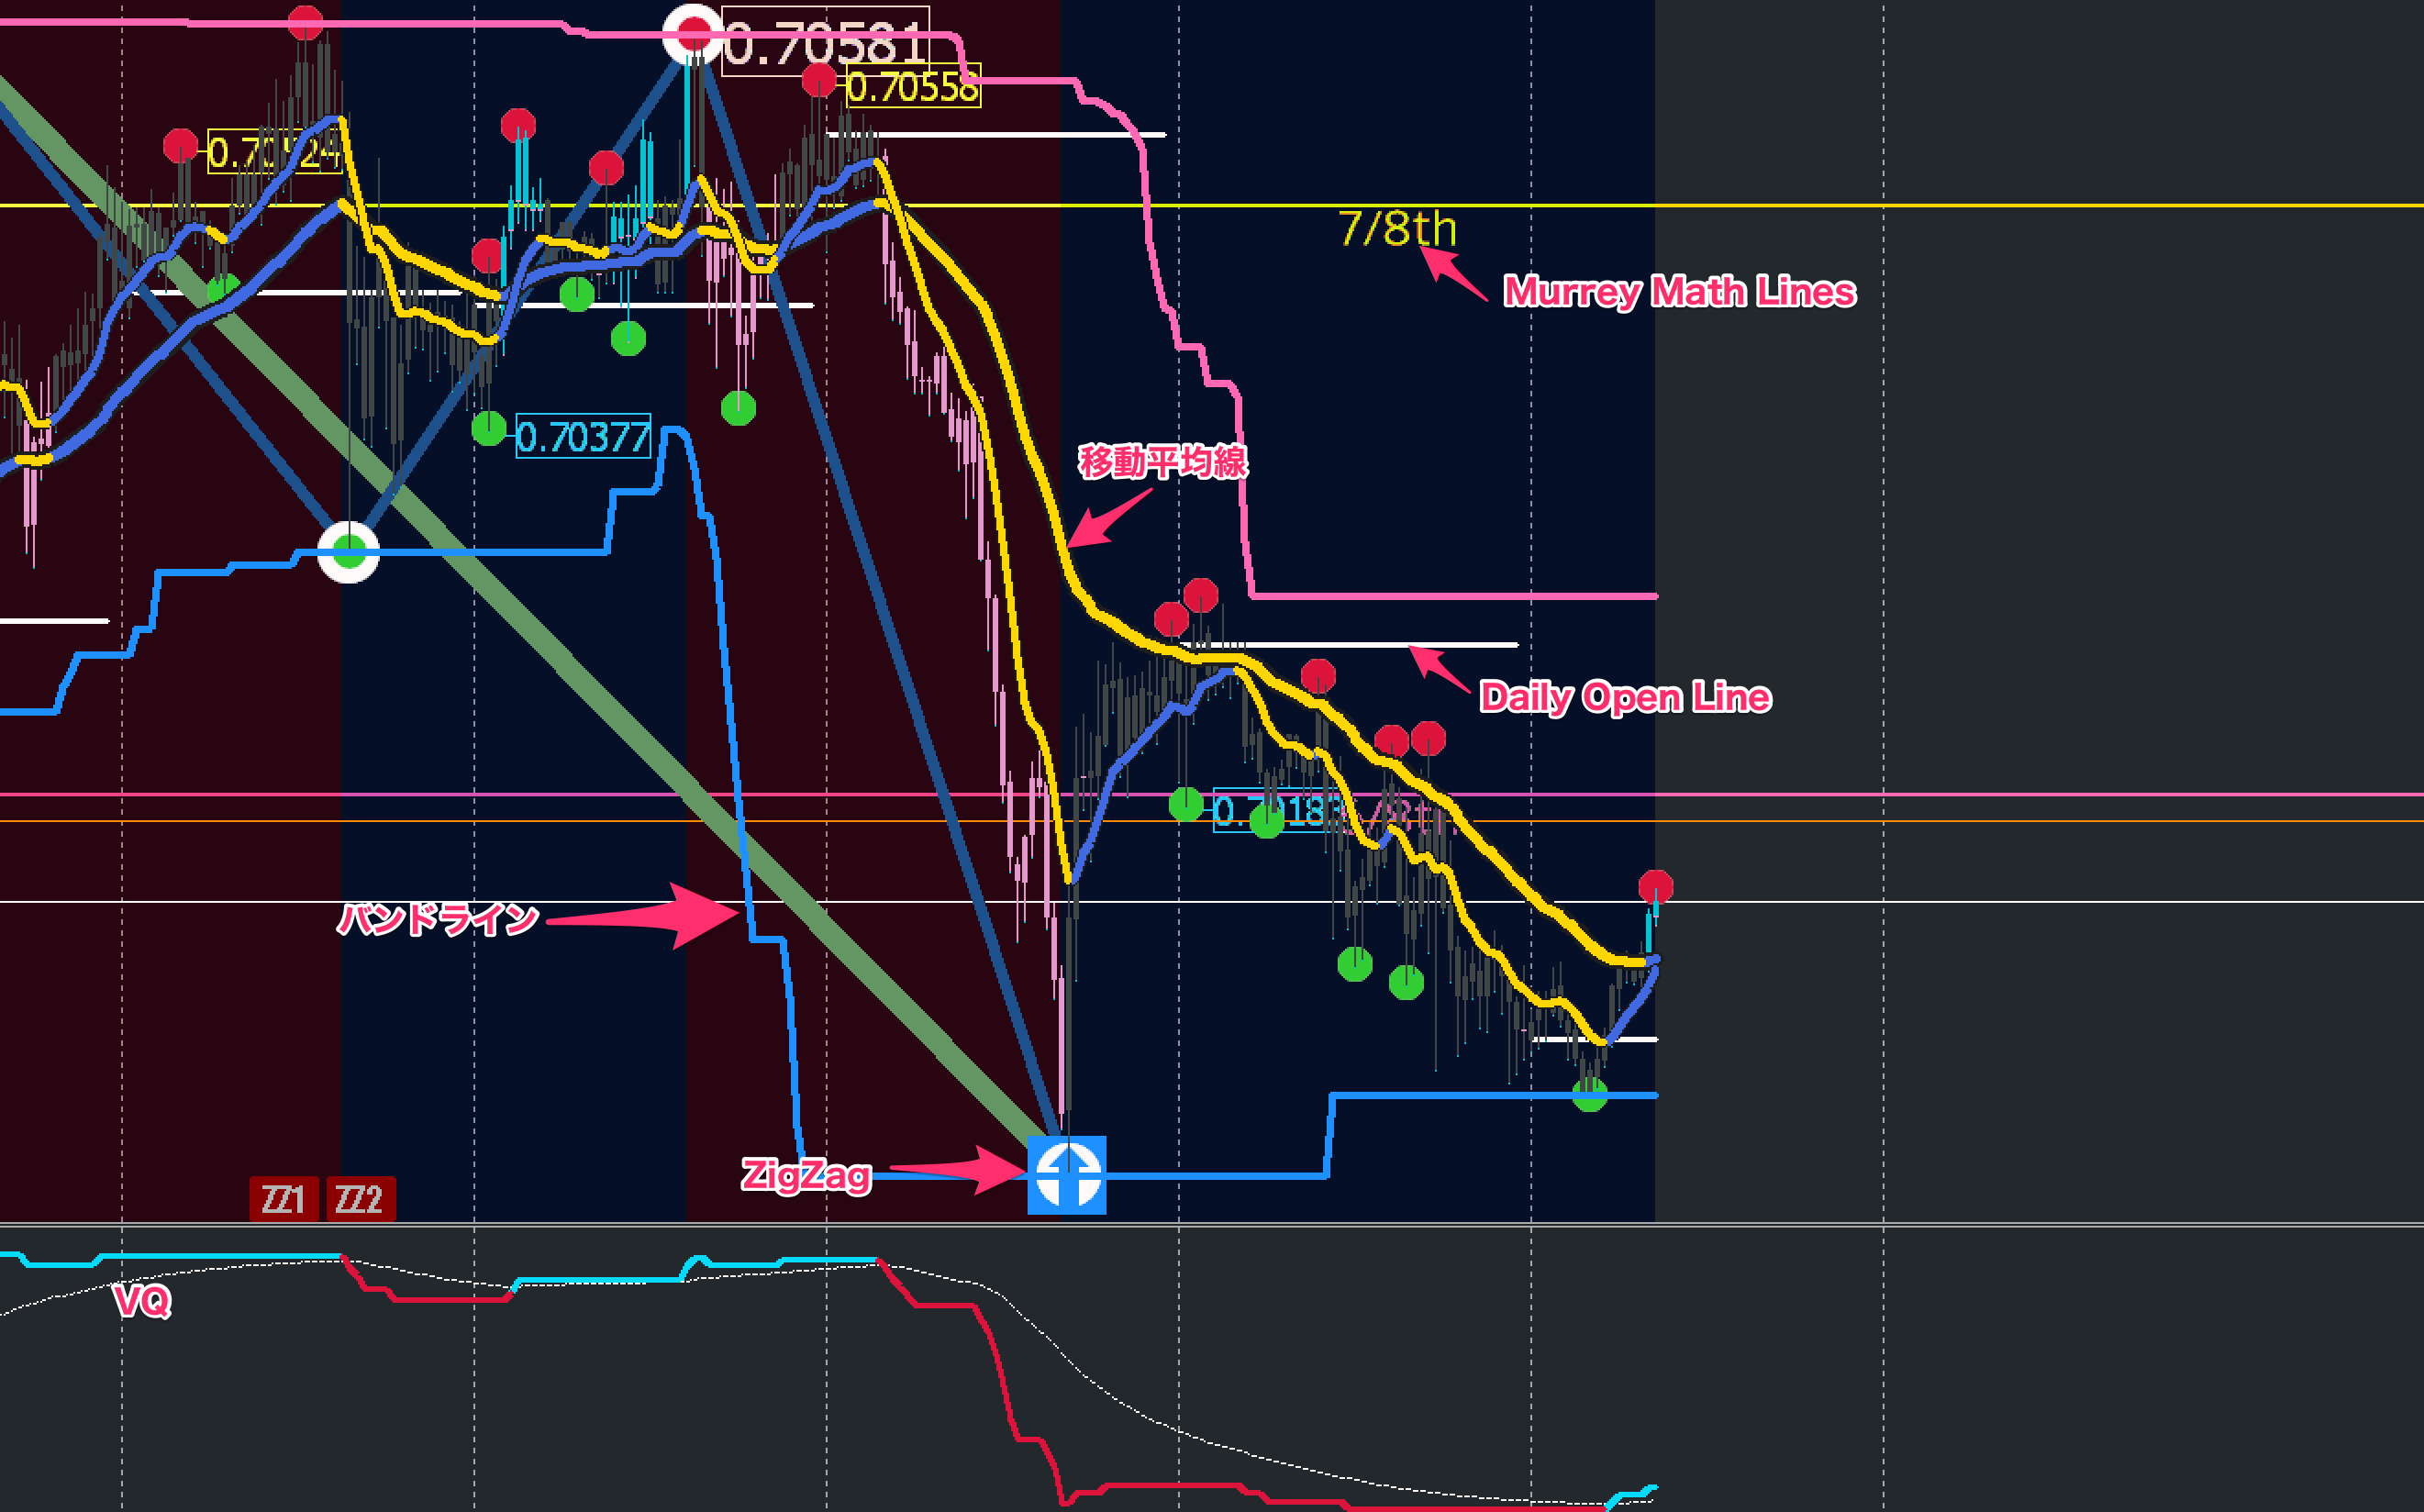The height and width of the screenshot is (1512, 2424).
Task: Toggle the ZZ1 zigzag button
Action: pyautogui.click(x=284, y=1198)
